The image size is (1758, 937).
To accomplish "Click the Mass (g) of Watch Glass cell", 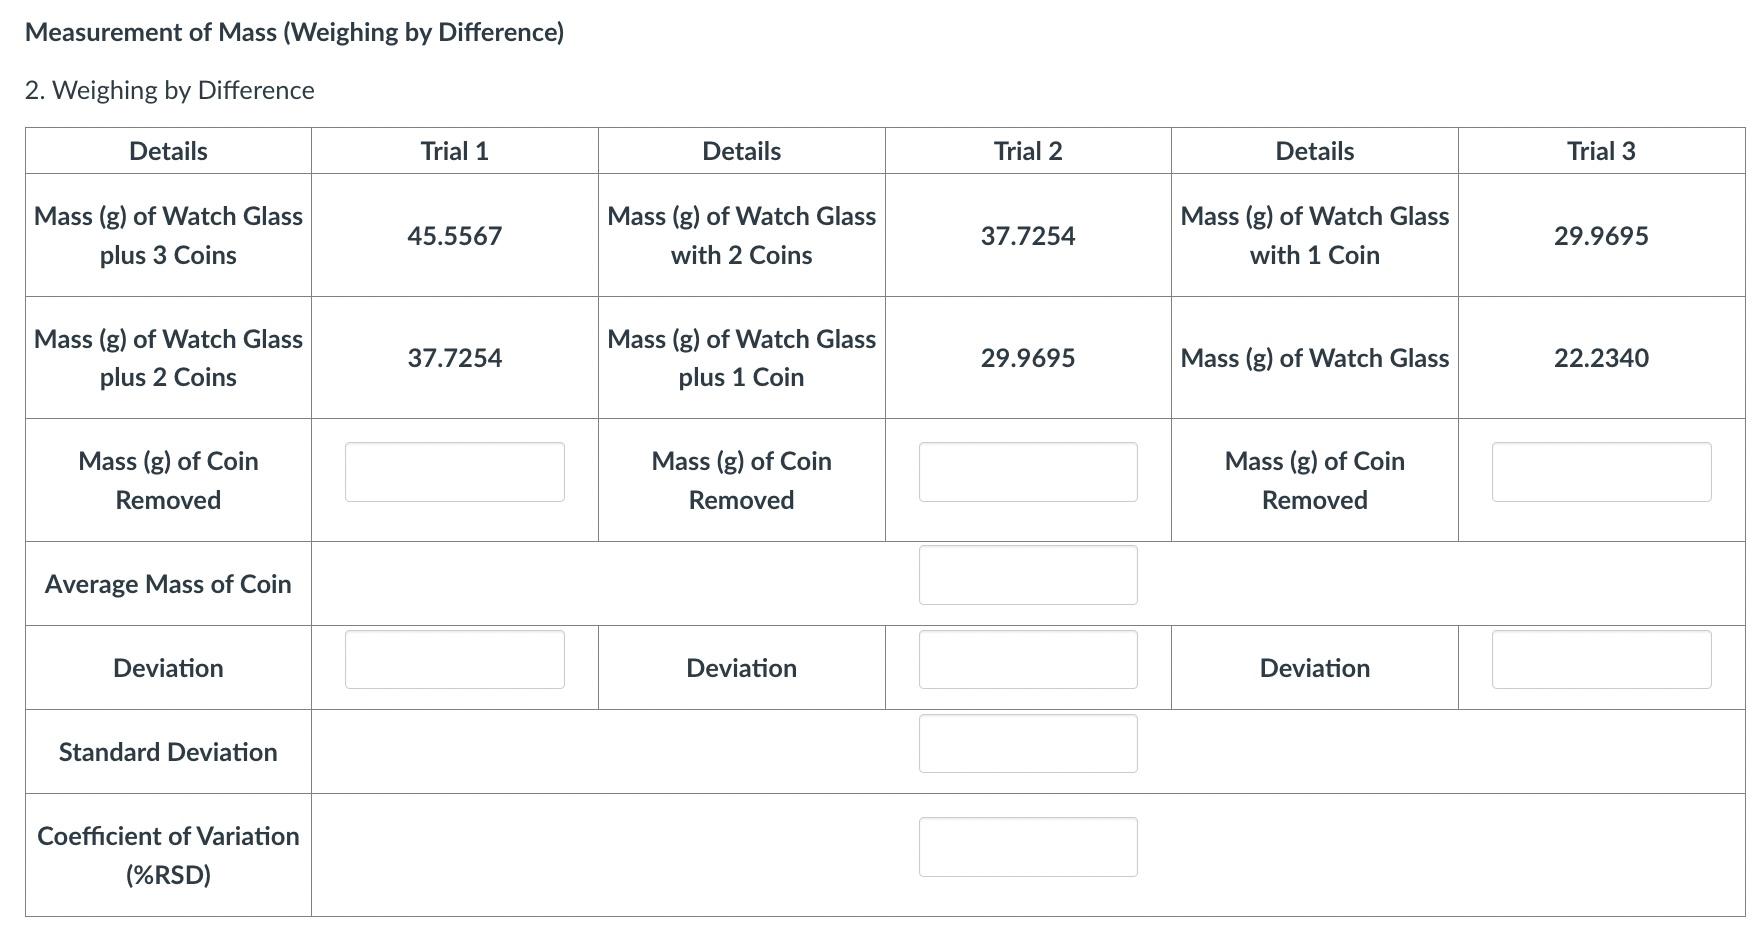I will pos(1313,358).
